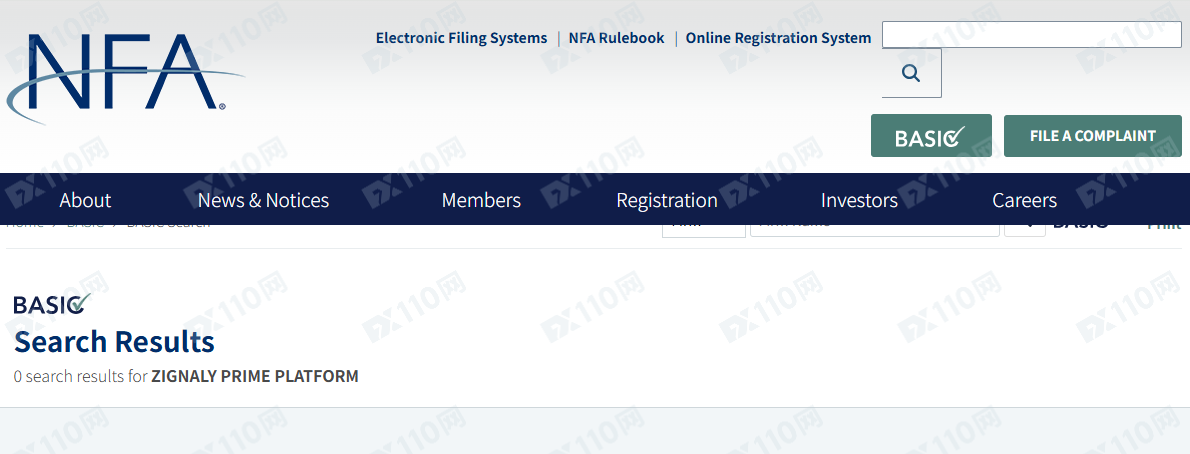Click the NFA logo
The height and width of the screenshot is (454, 1190).
pyautogui.click(x=125, y=79)
